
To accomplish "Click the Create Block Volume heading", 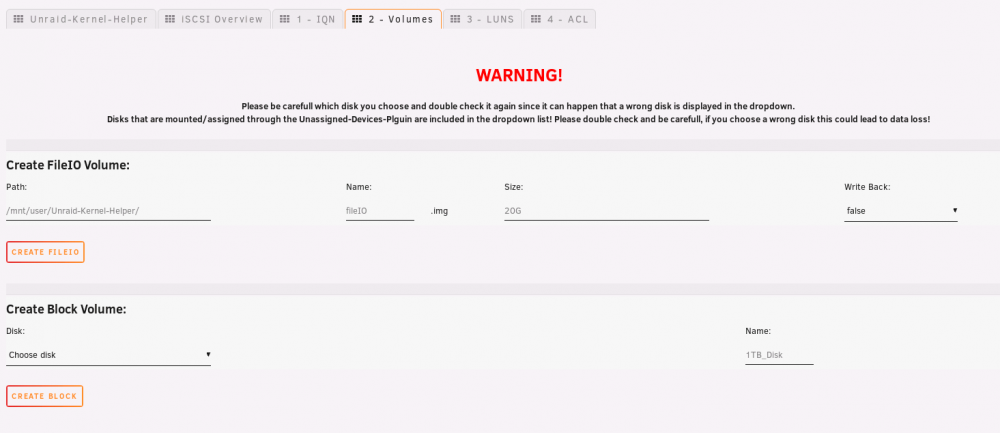I will (66, 309).
